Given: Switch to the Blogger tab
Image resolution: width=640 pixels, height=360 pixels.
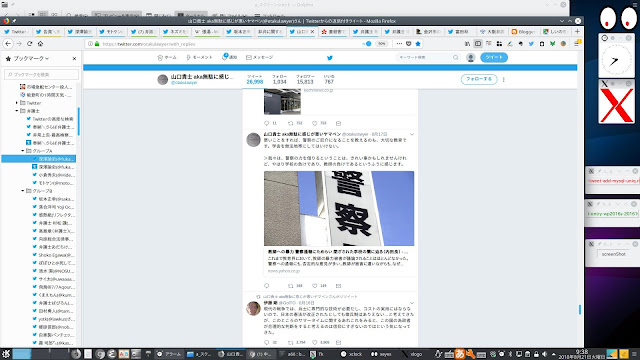Looking at the screenshot, I should [x=523, y=31].
